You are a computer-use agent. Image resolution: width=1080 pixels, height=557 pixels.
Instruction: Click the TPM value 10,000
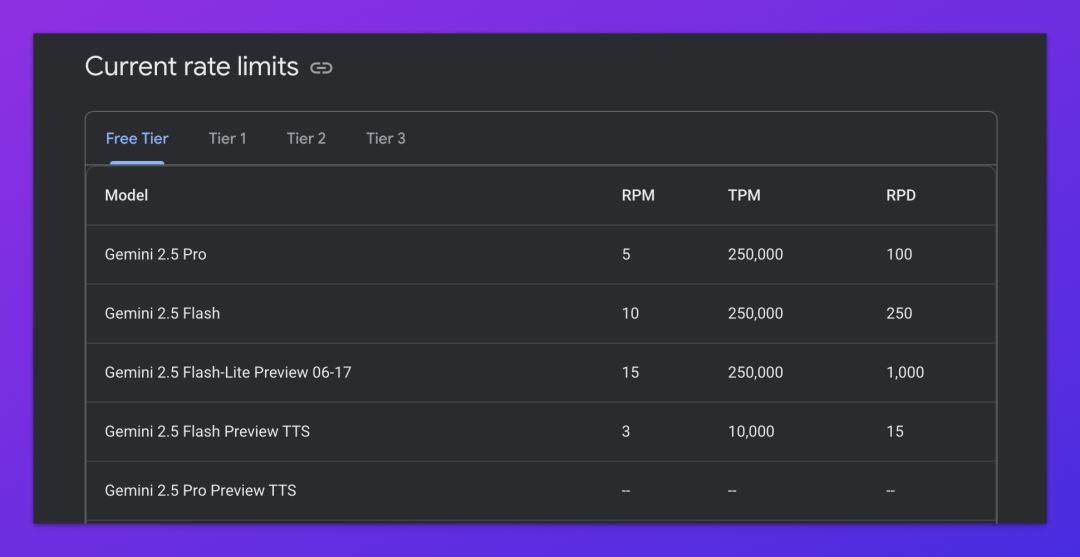click(751, 432)
